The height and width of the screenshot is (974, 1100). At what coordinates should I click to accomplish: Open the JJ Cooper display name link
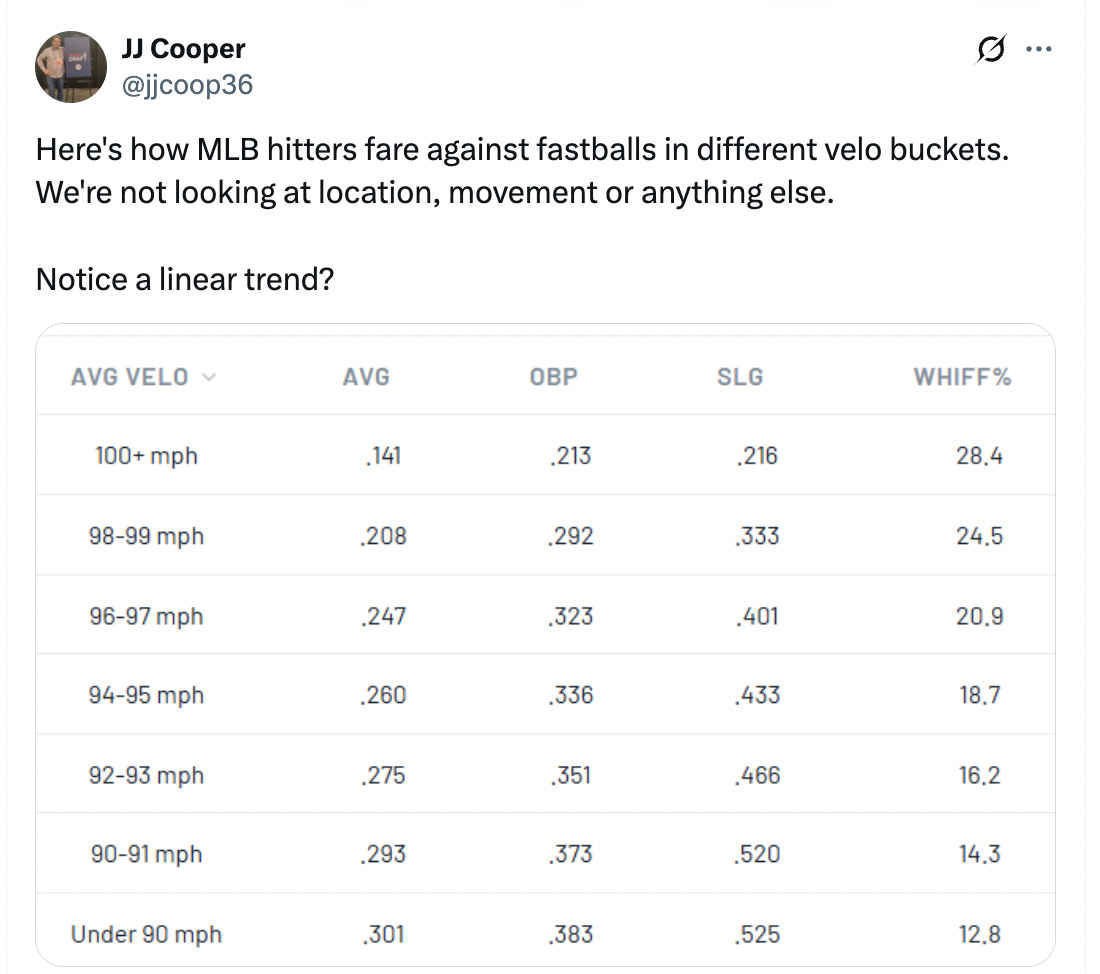183,48
